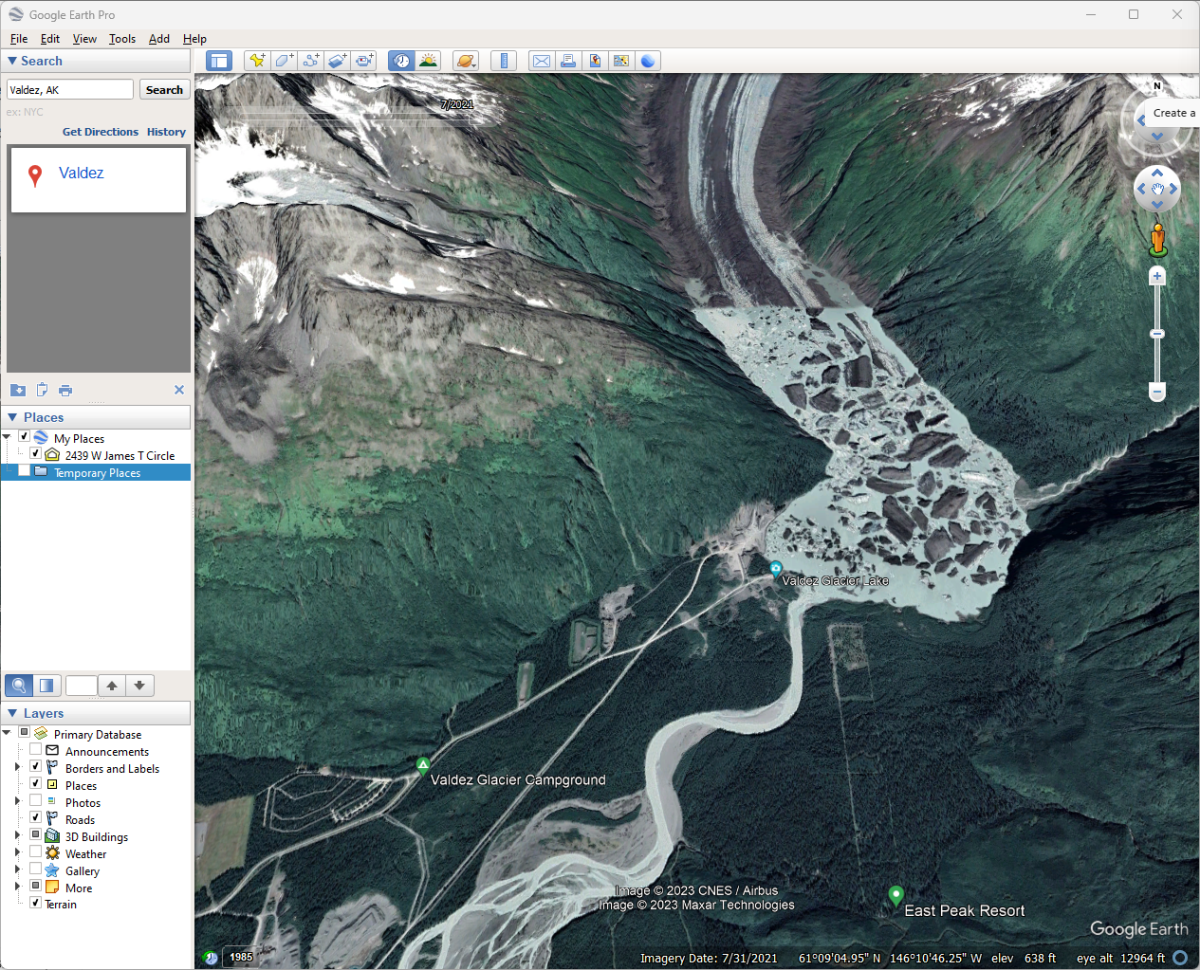The height and width of the screenshot is (970, 1200).
Task: Show the ruler measurement tool
Action: pos(503,61)
